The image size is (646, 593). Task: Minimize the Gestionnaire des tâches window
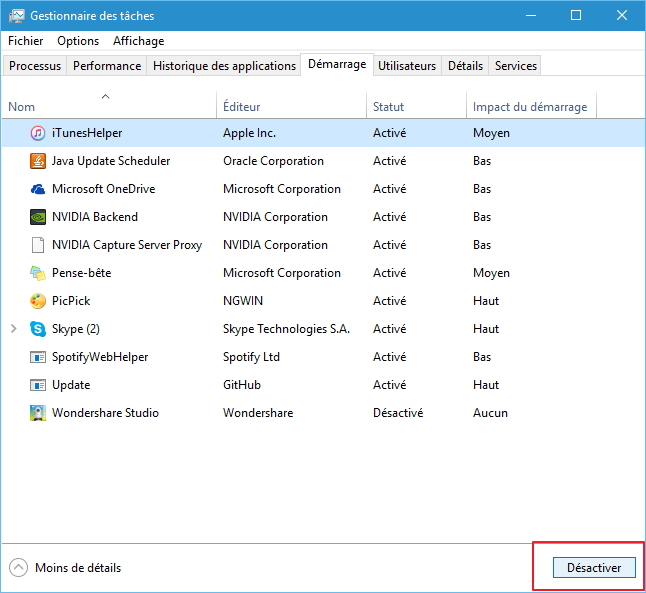pos(531,16)
